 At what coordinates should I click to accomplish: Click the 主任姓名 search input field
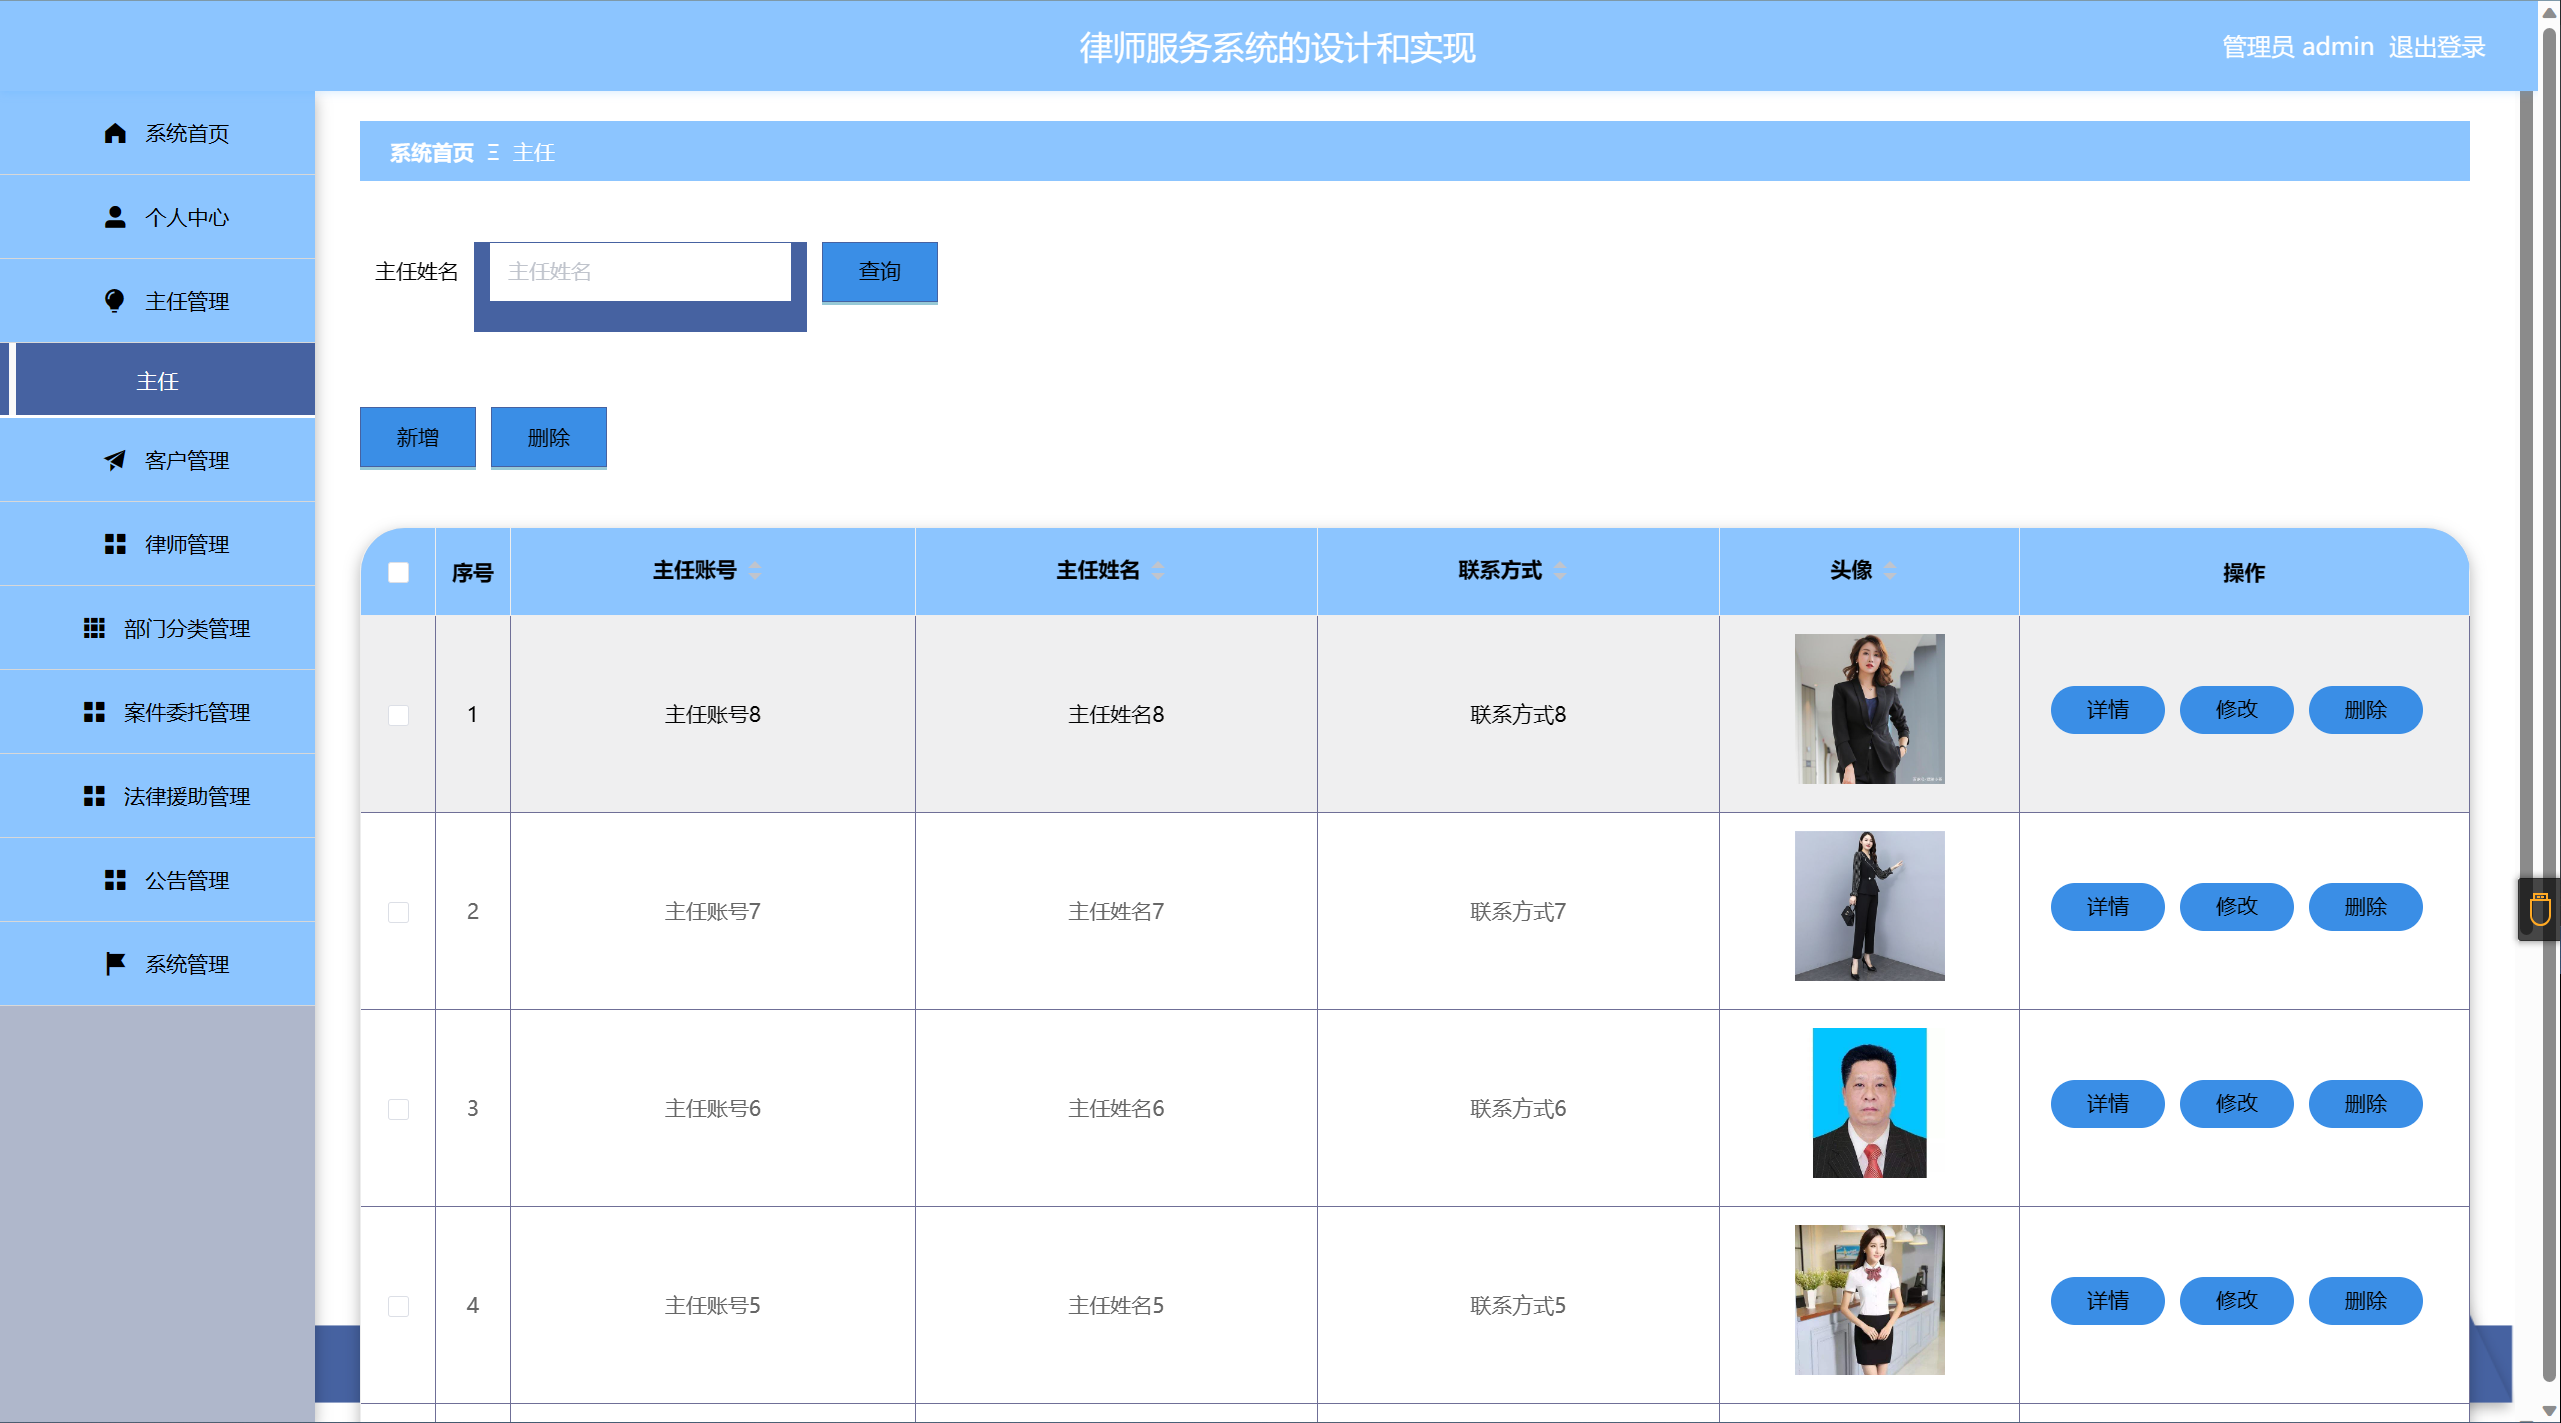[640, 271]
